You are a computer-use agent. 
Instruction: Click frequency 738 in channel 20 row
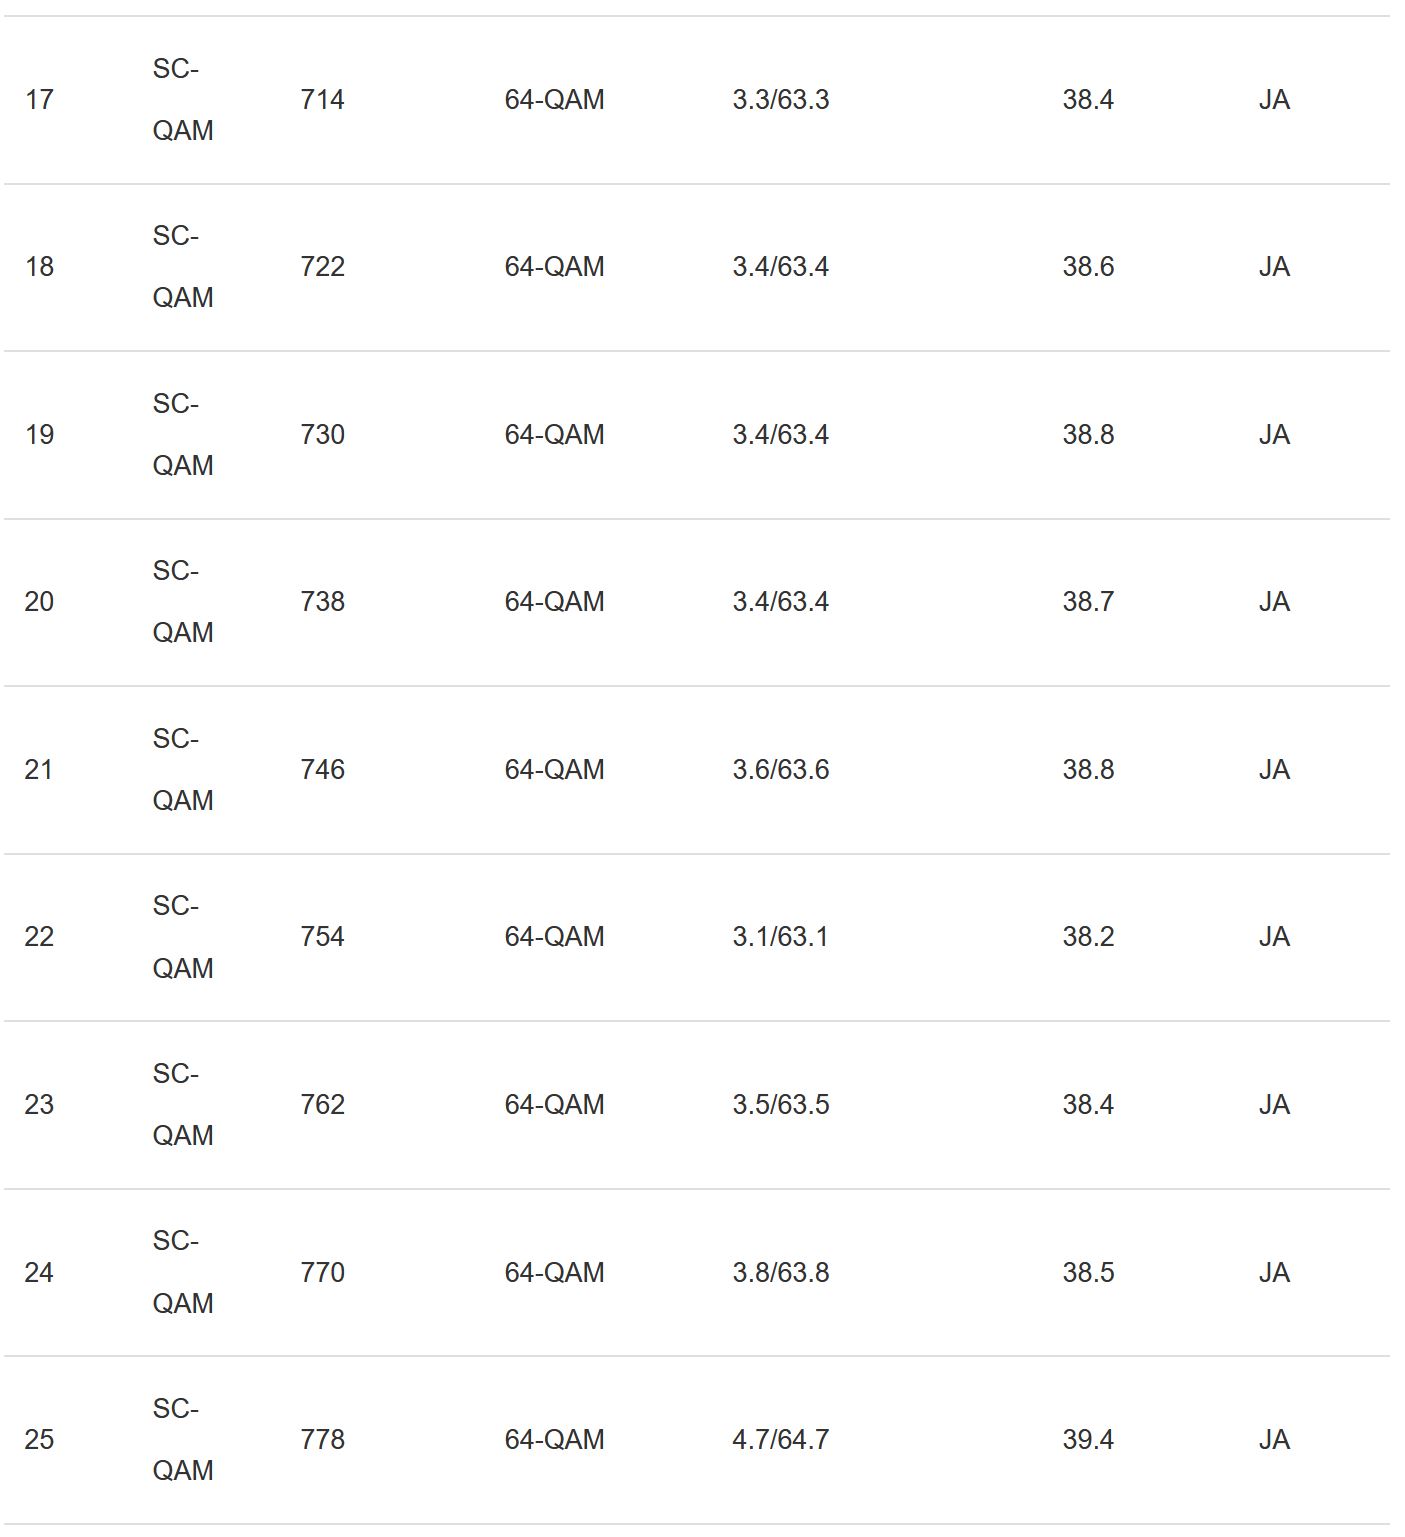pyautogui.click(x=322, y=602)
